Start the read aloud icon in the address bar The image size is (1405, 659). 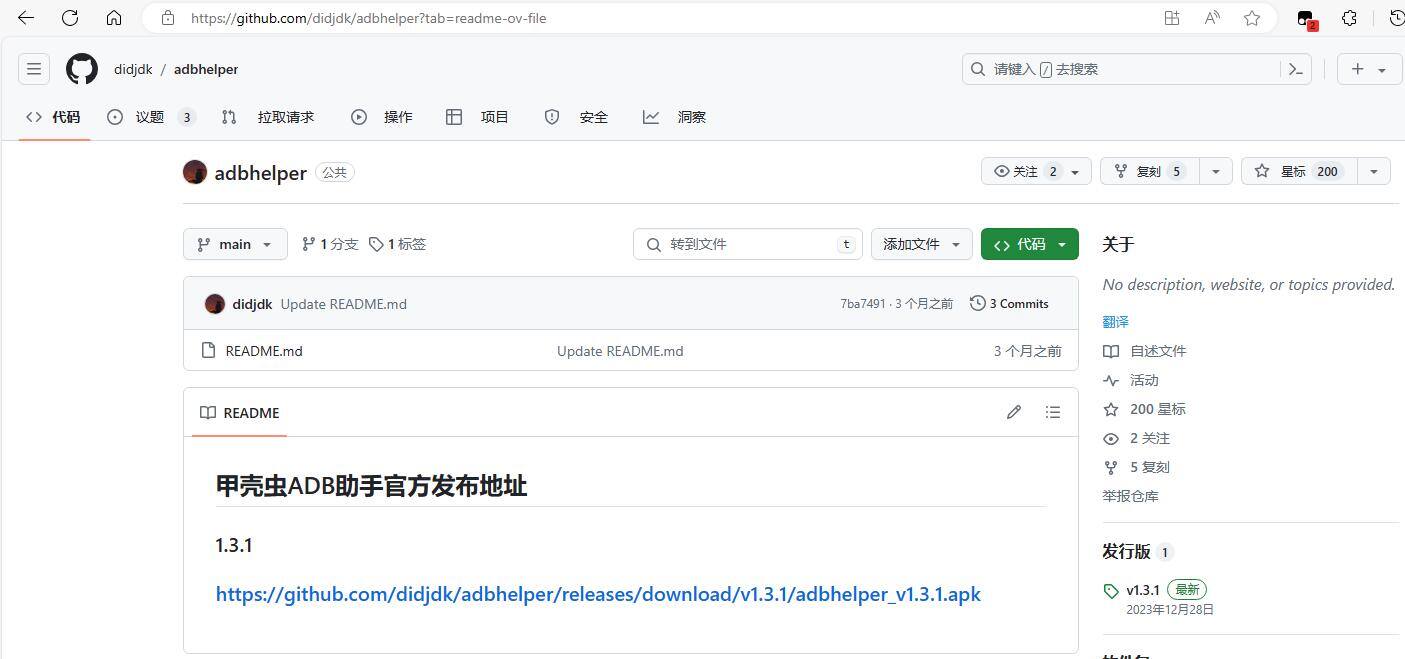(x=1212, y=18)
